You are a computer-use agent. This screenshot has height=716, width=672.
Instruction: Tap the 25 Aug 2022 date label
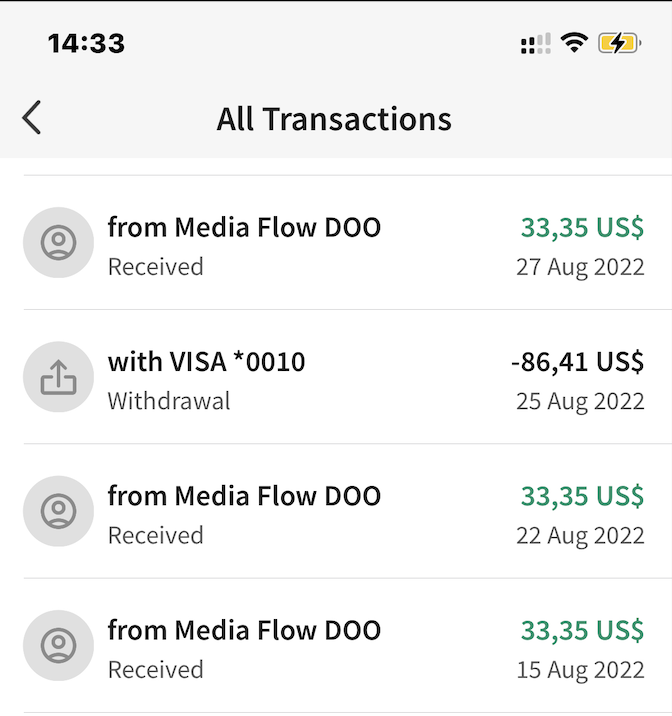[580, 402]
